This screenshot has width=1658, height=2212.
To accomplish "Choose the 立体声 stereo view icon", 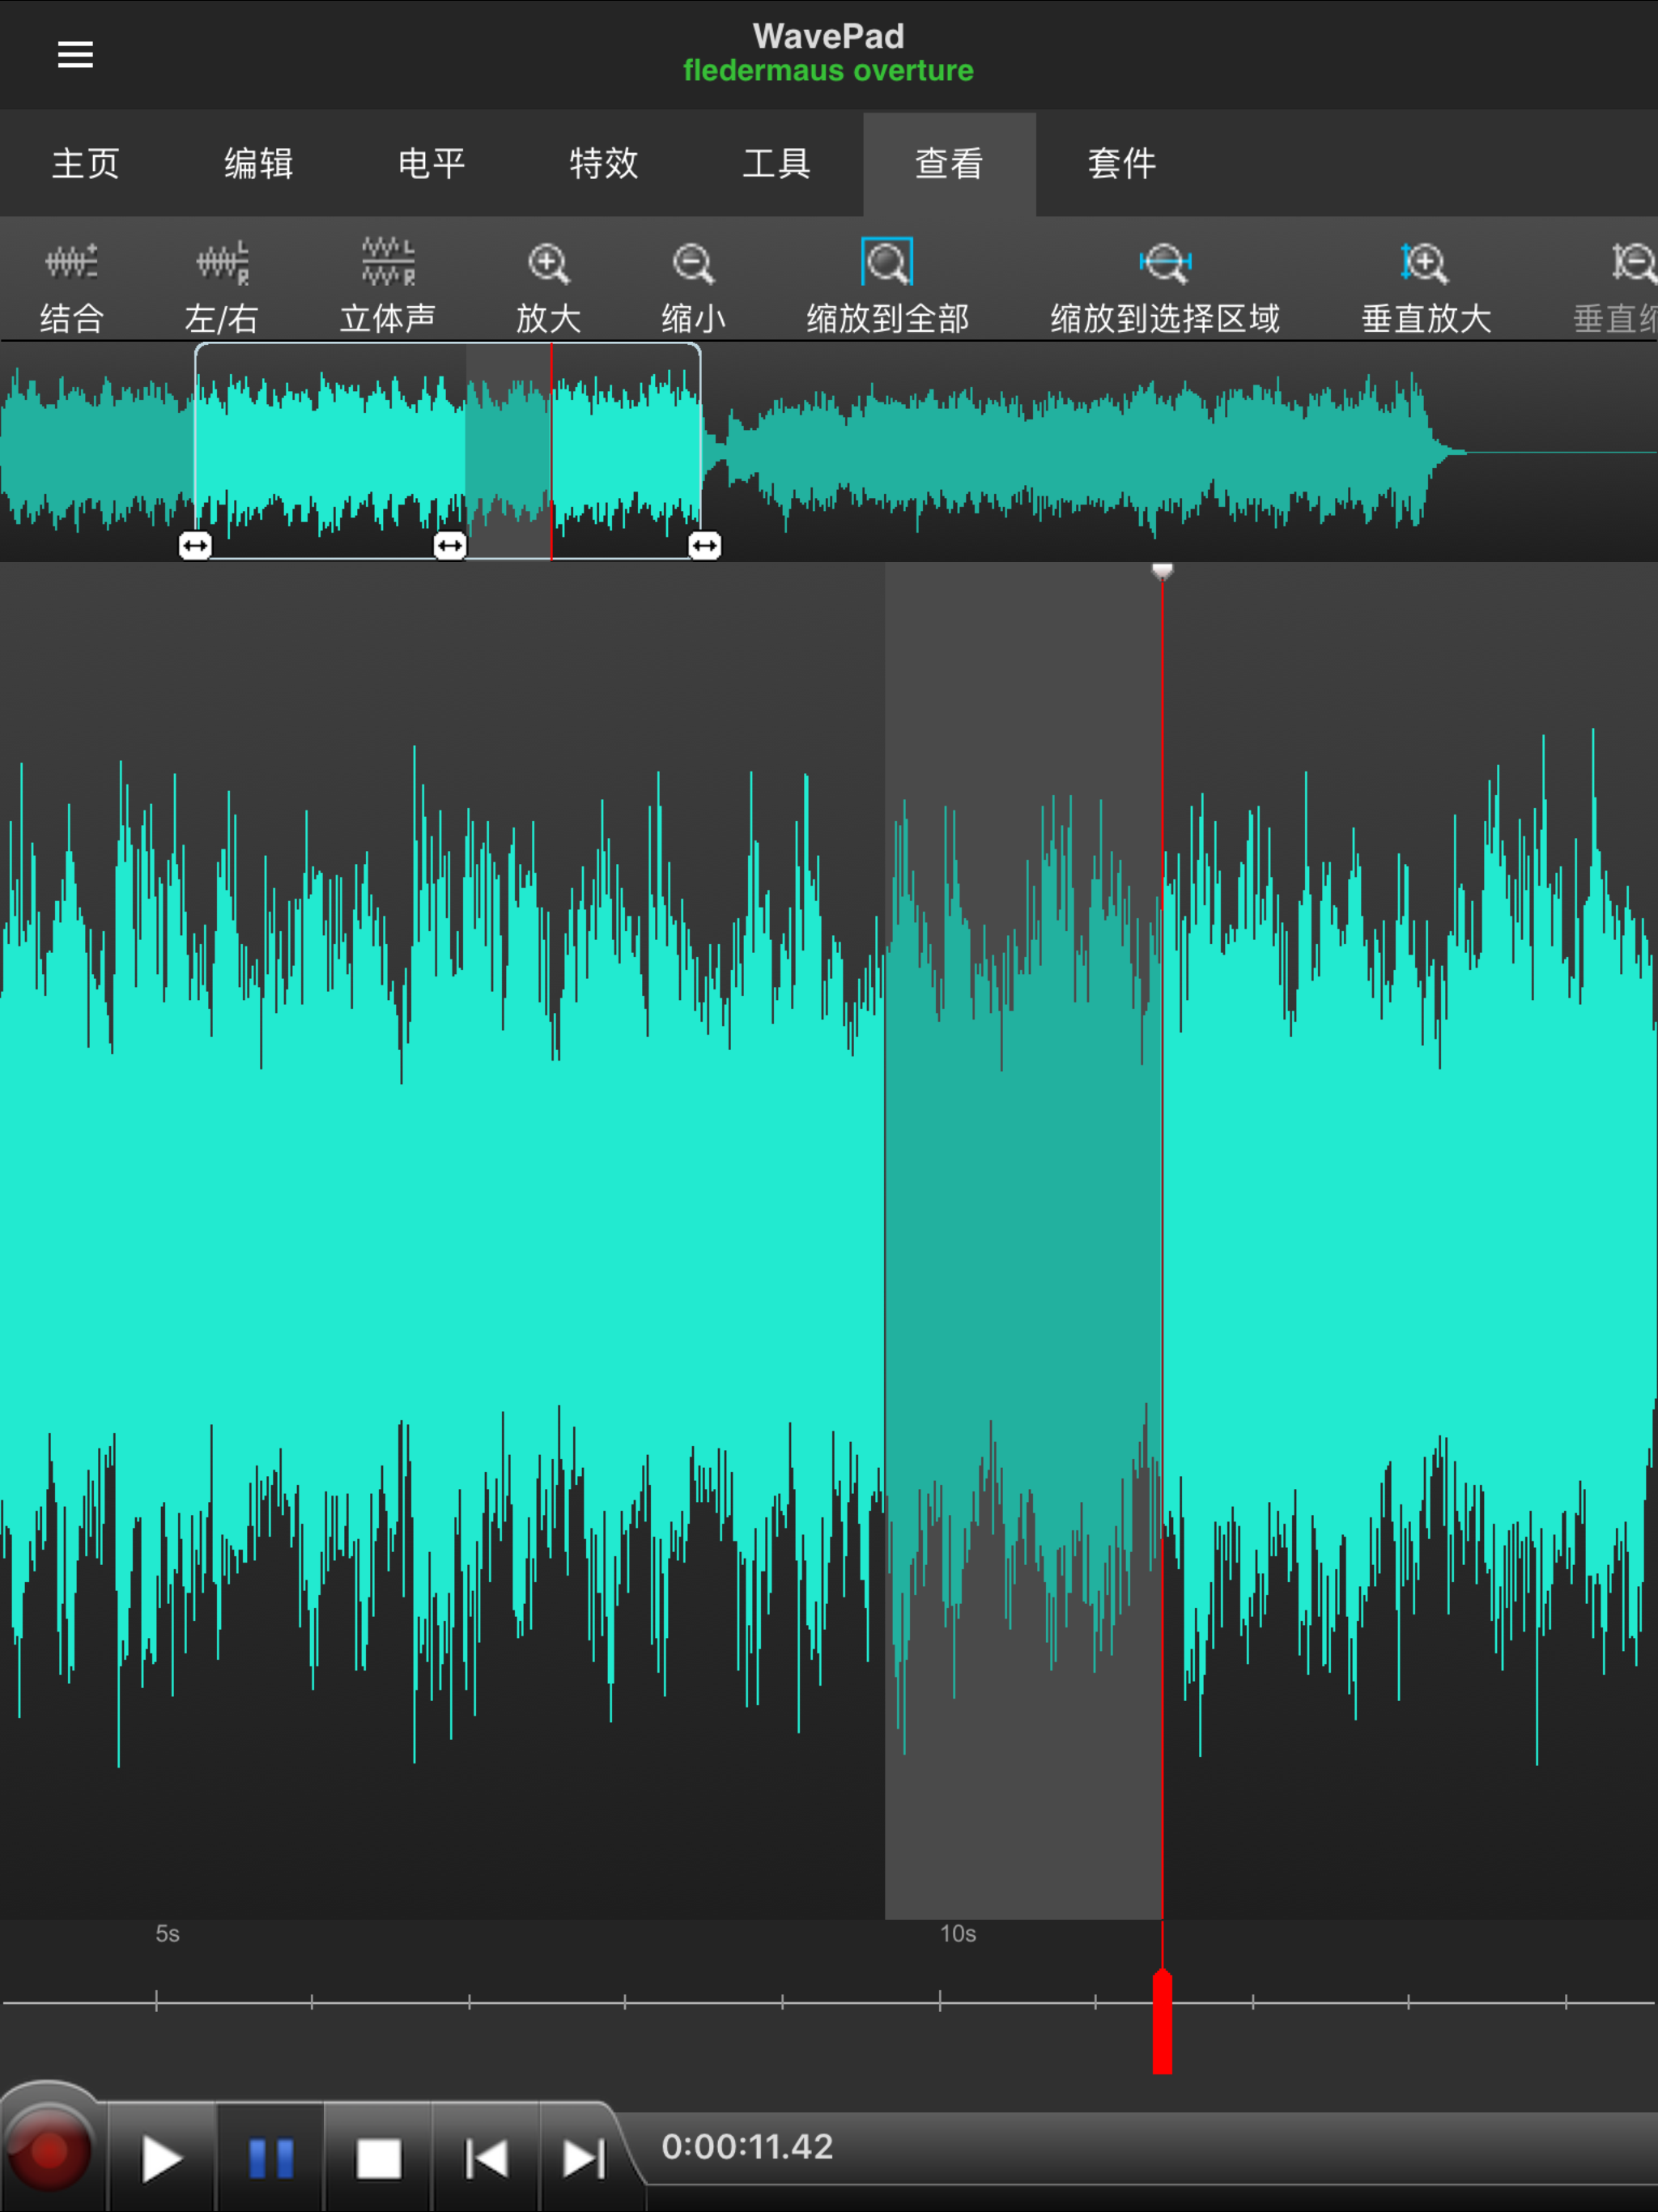I will tap(388, 287).
